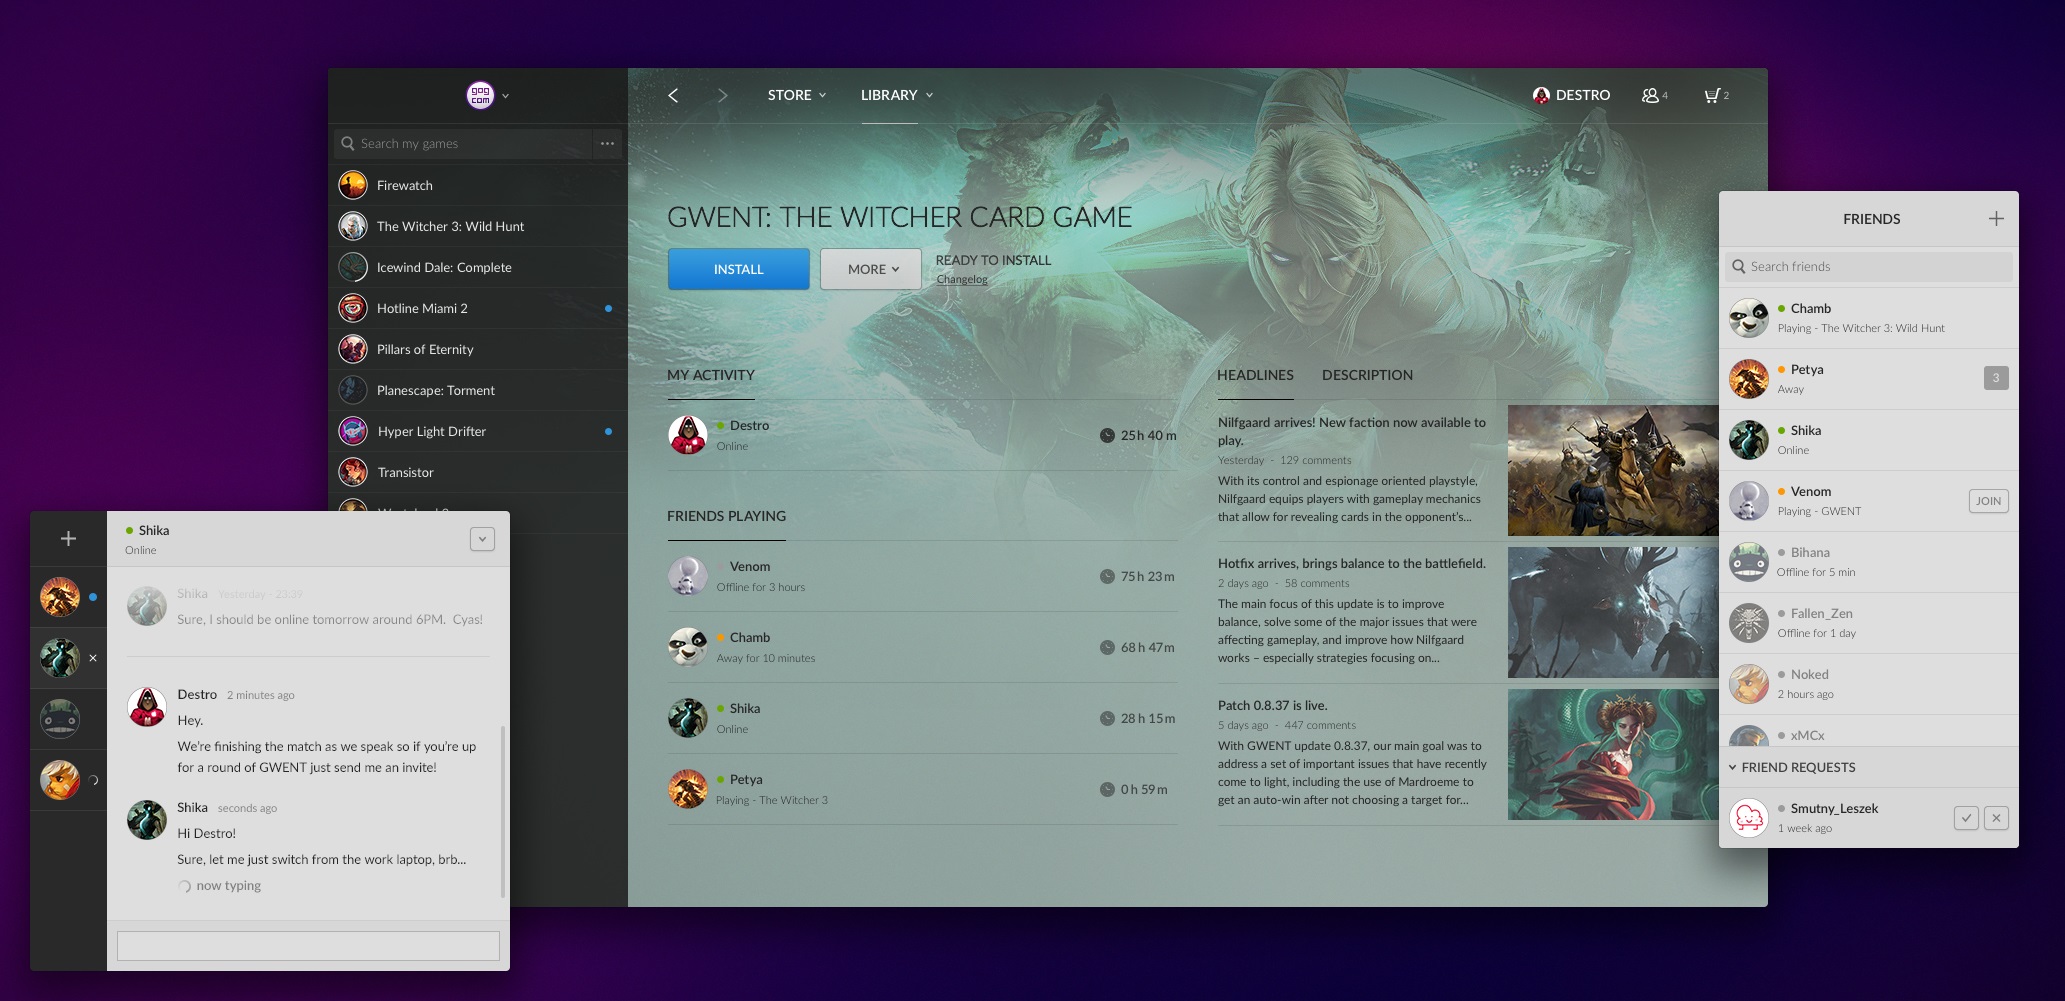Click chat window vertical scrollbar
Image resolution: width=2065 pixels, height=1001 pixels.
pyautogui.click(x=502, y=812)
